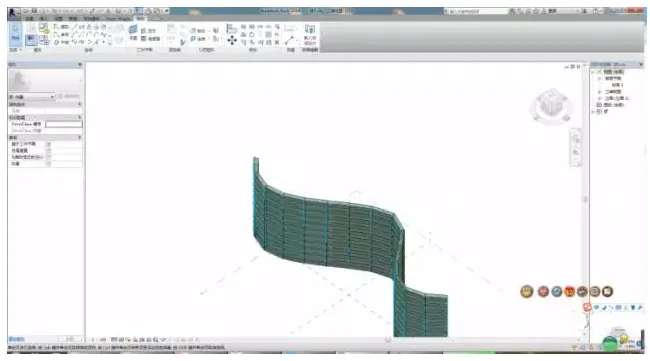Switch to the 修改 ribbon tab

141,19
